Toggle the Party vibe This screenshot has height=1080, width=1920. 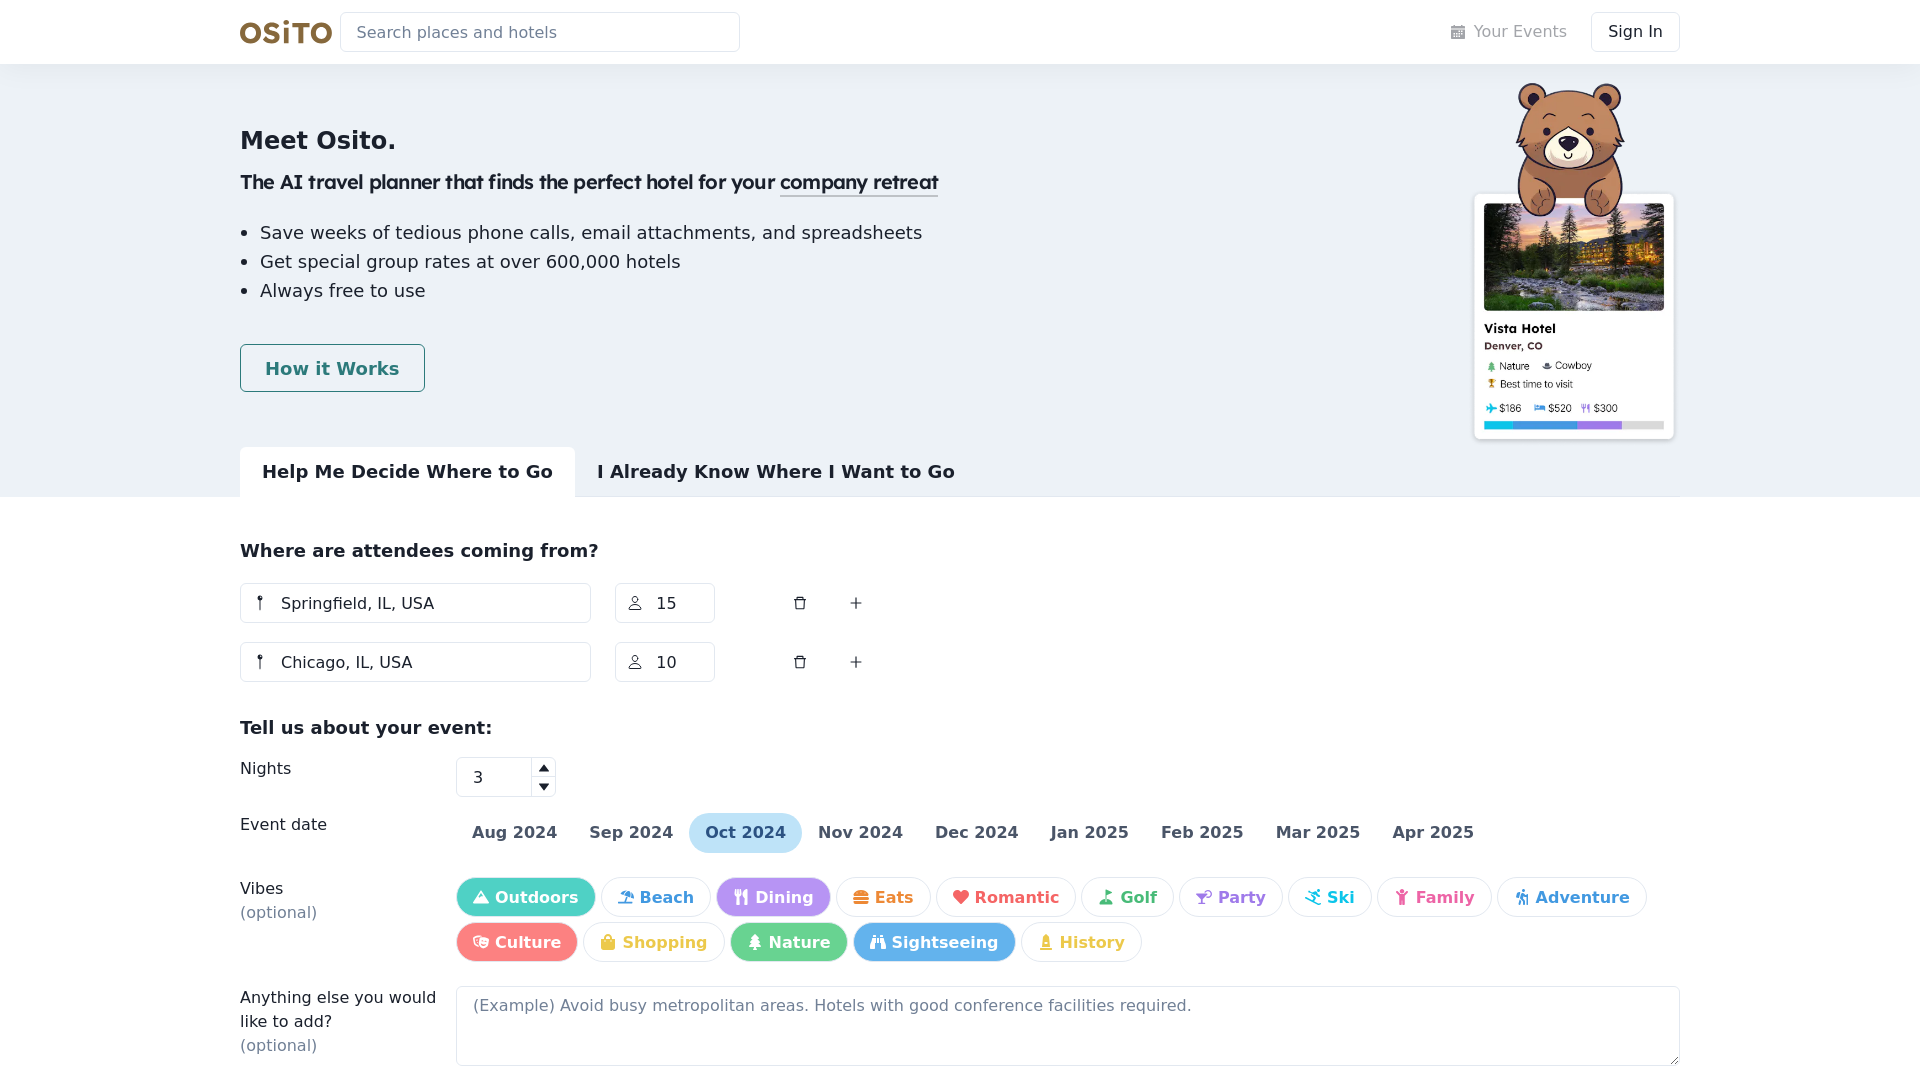click(x=1231, y=897)
